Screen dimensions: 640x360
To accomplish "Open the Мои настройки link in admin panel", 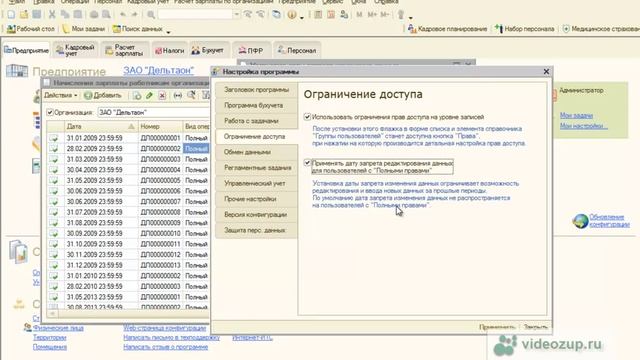I will click(583, 126).
